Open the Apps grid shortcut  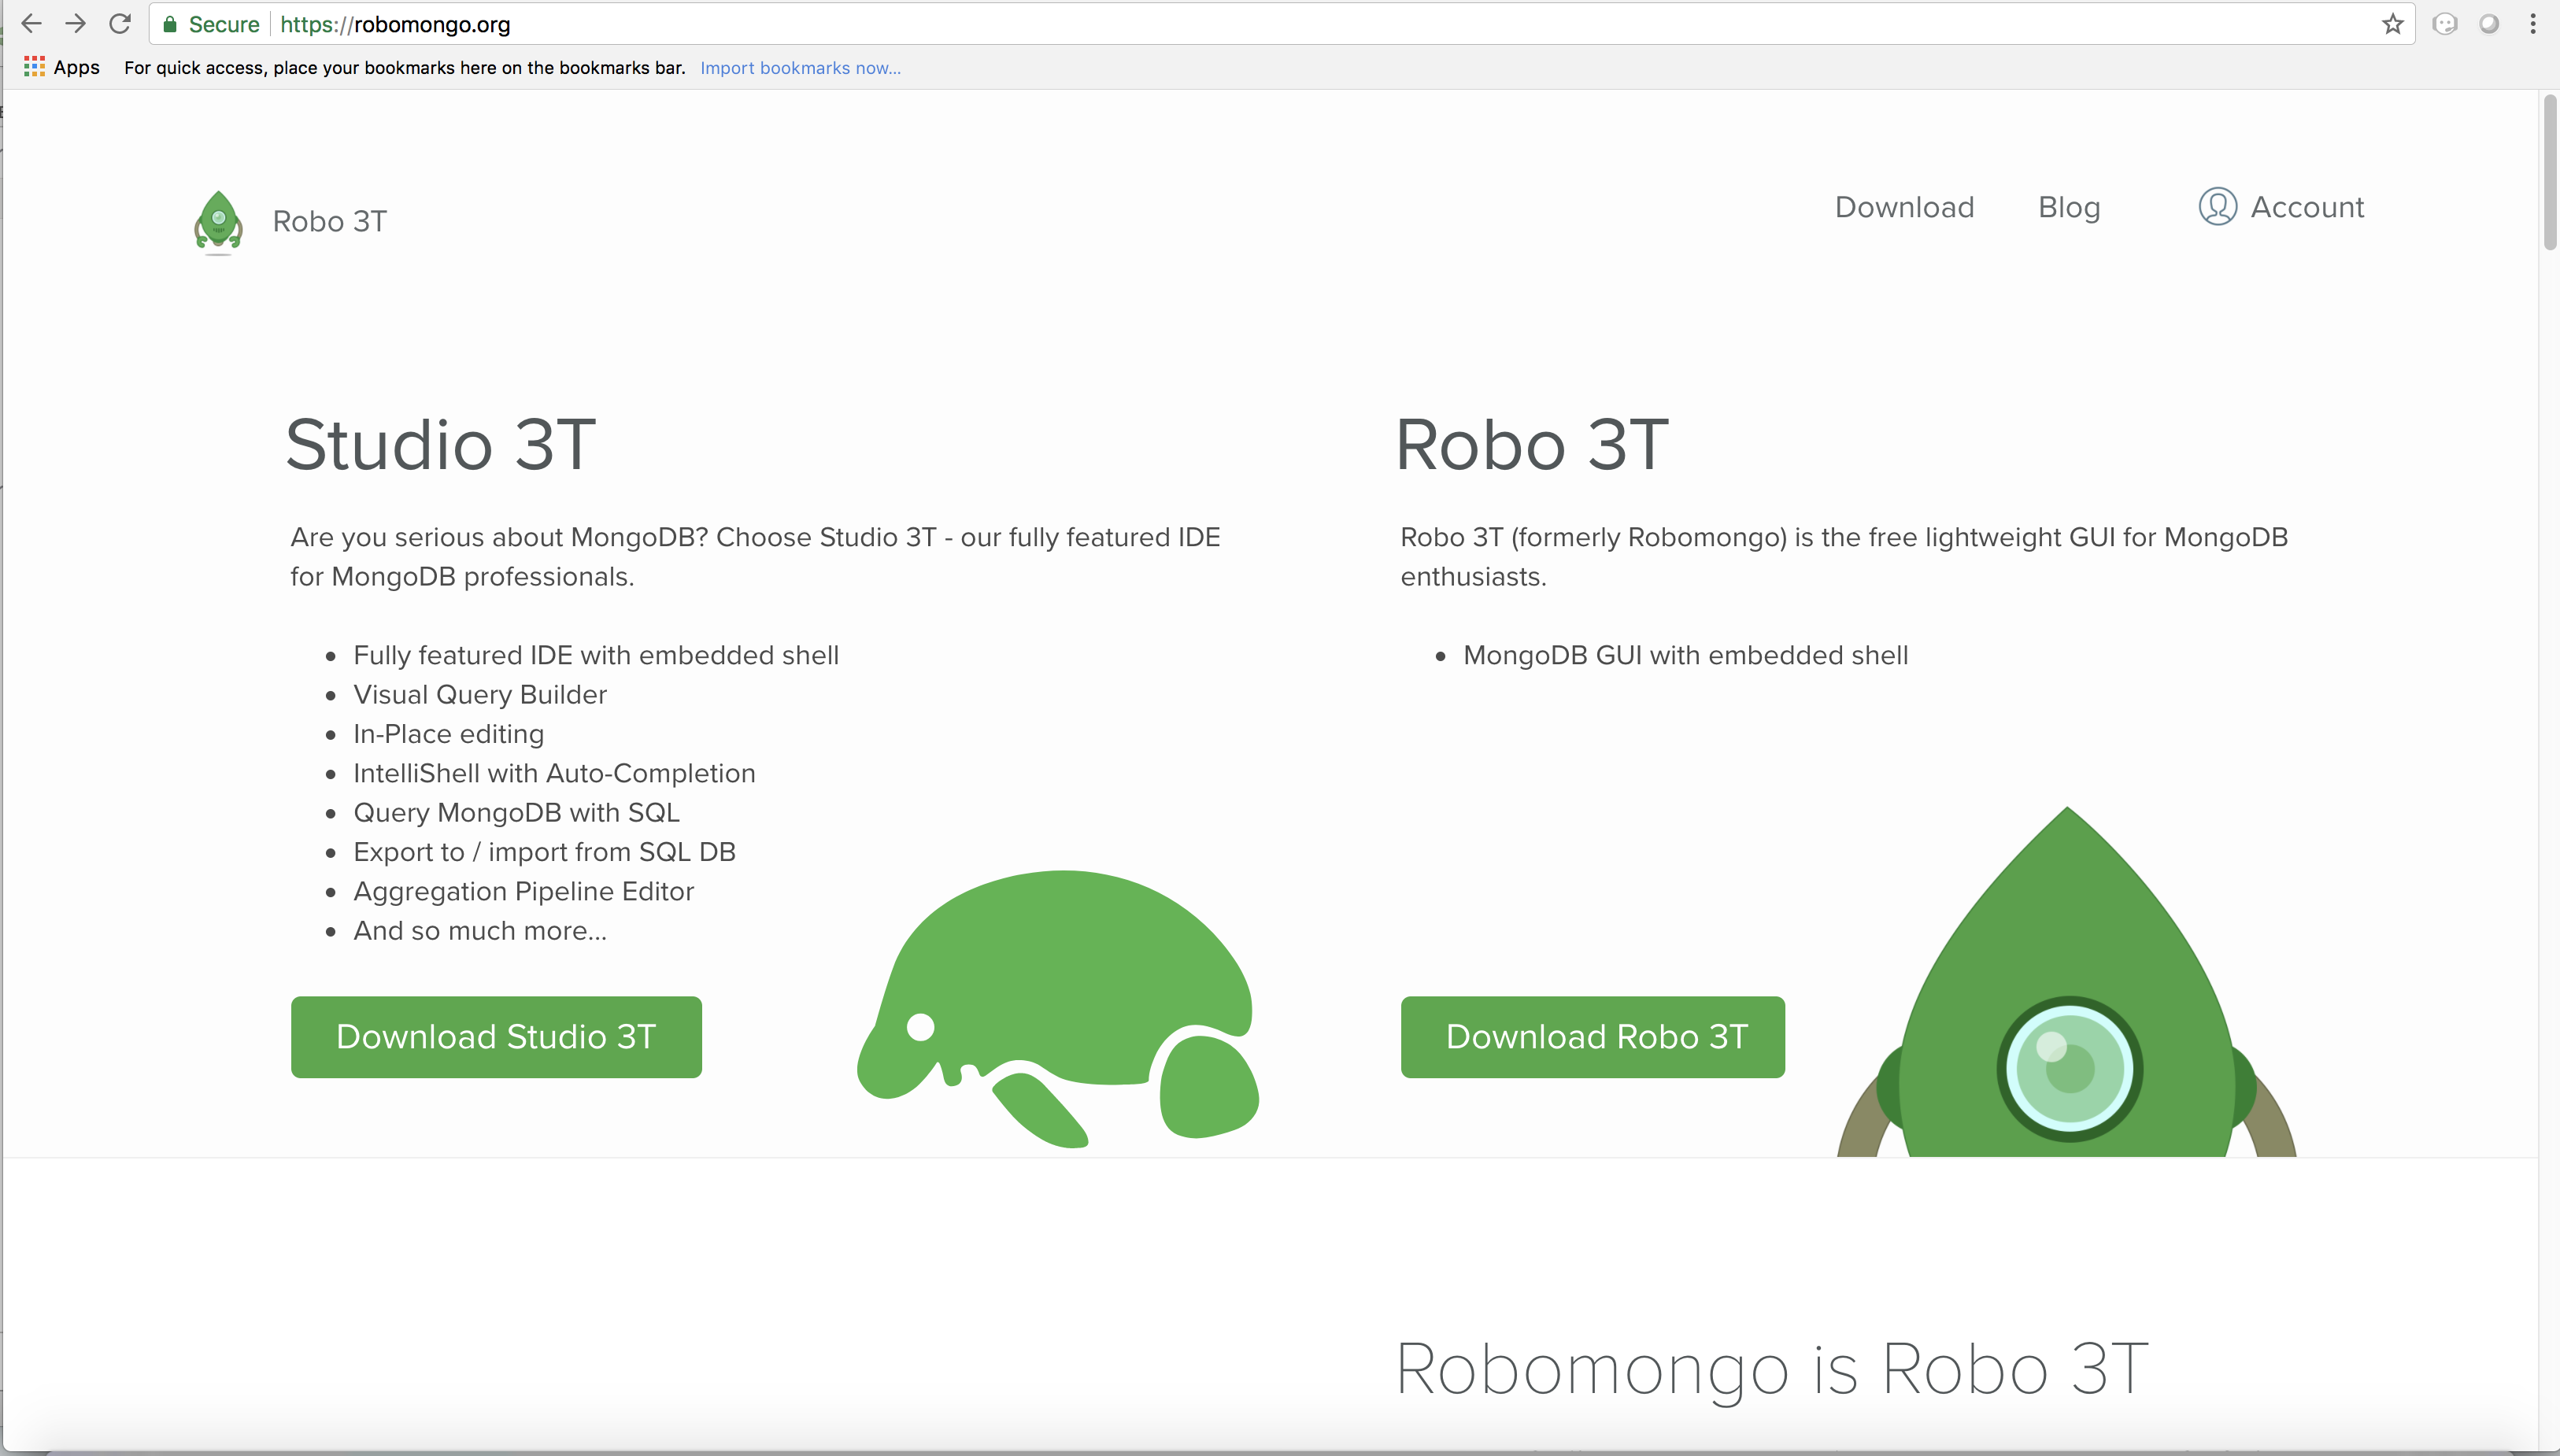coord(61,67)
